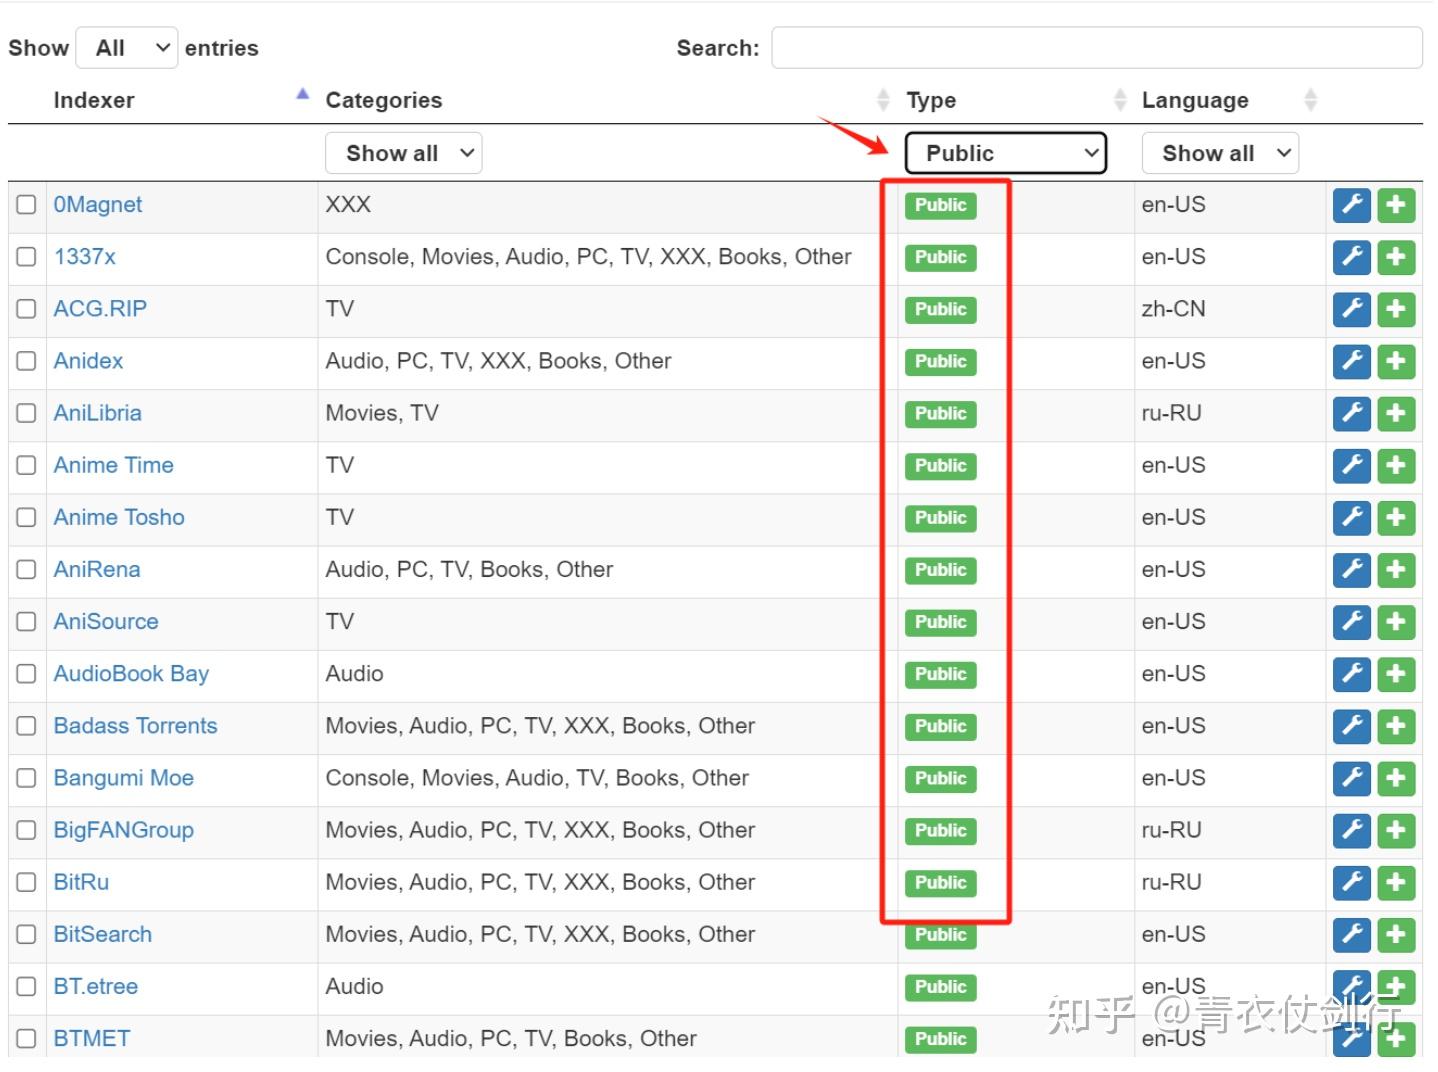Tick the checkbox for 0Magnet
Viewport: 1438px width, 1072px height.
pos(26,205)
